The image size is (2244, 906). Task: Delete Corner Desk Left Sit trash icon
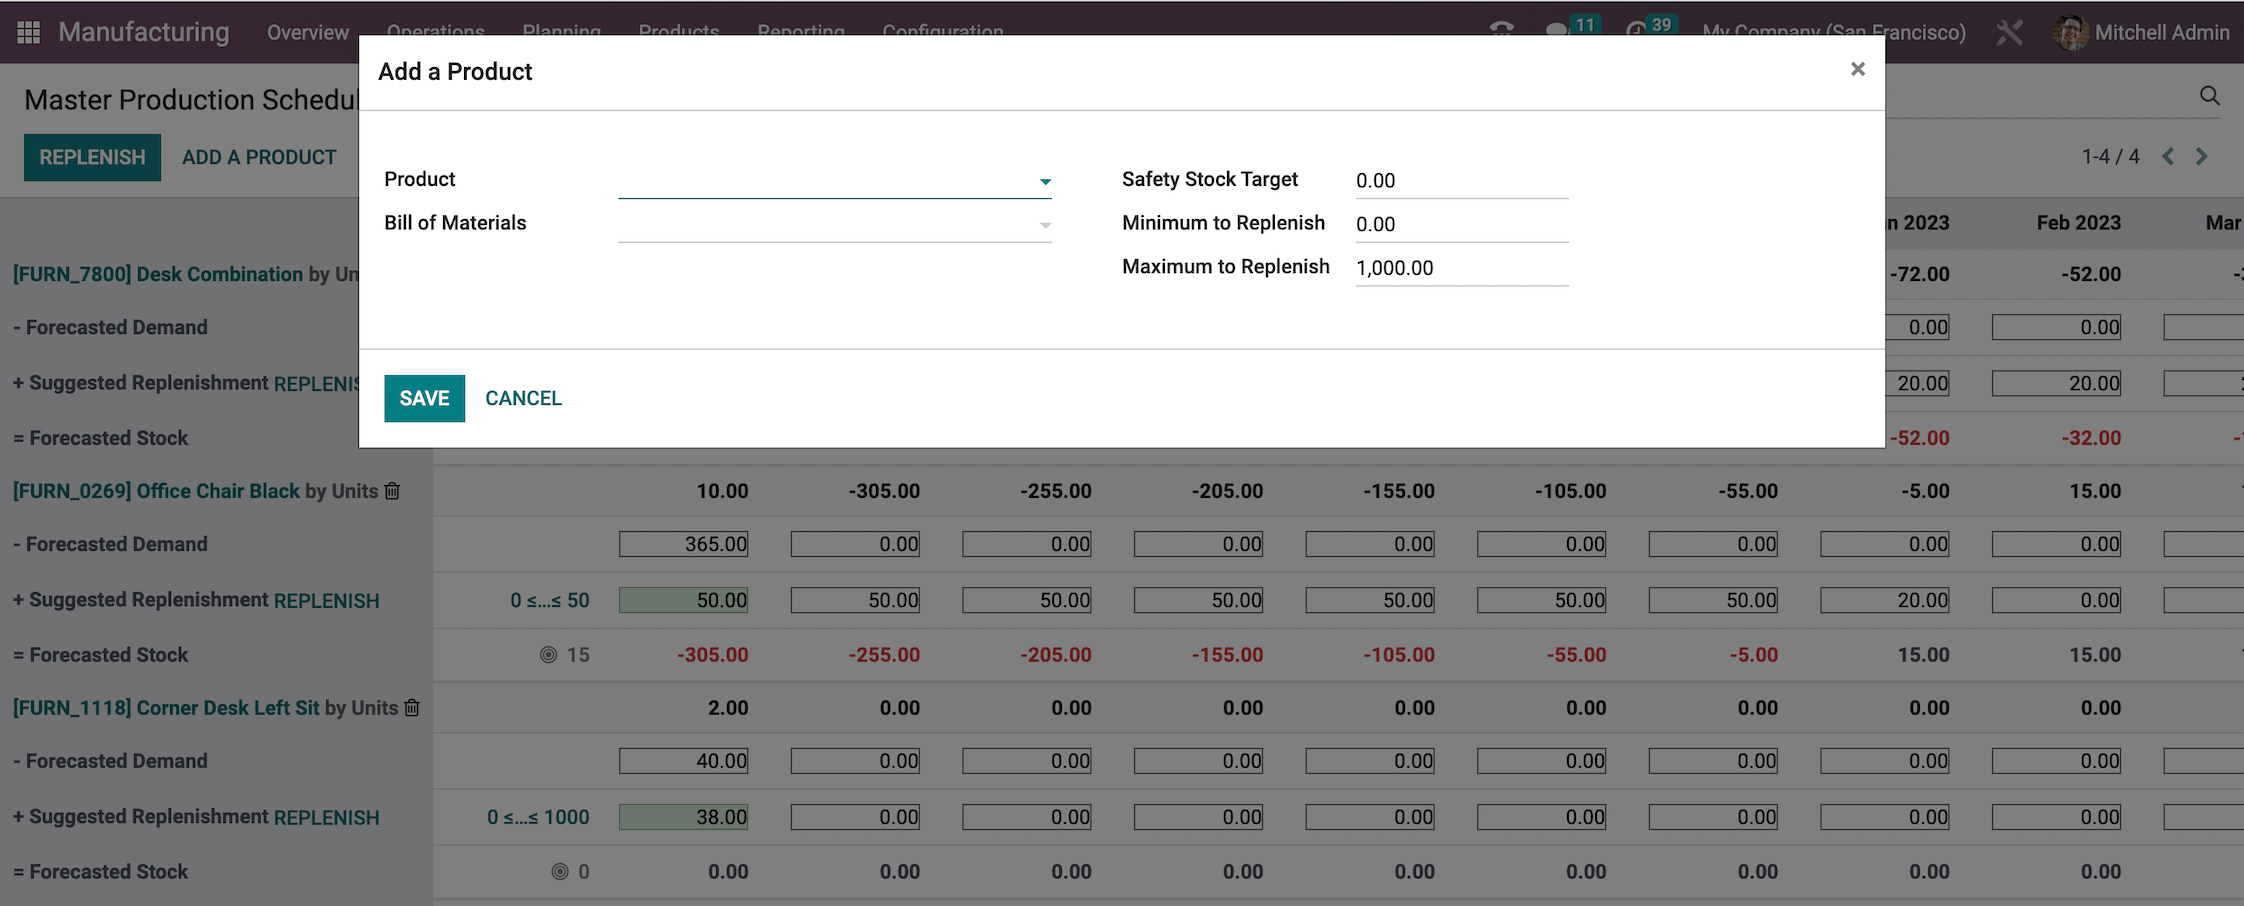coord(412,708)
